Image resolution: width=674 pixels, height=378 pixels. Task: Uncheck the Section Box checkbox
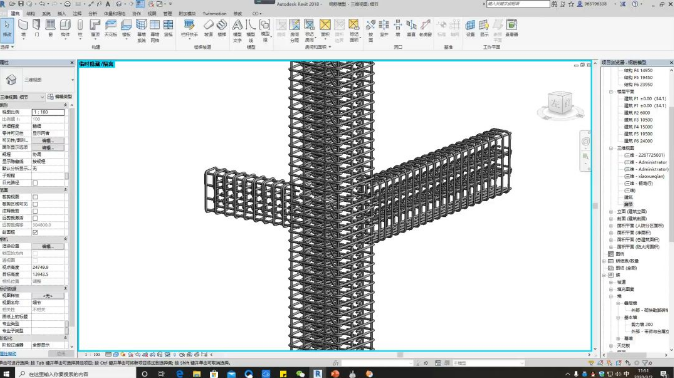point(35,232)
